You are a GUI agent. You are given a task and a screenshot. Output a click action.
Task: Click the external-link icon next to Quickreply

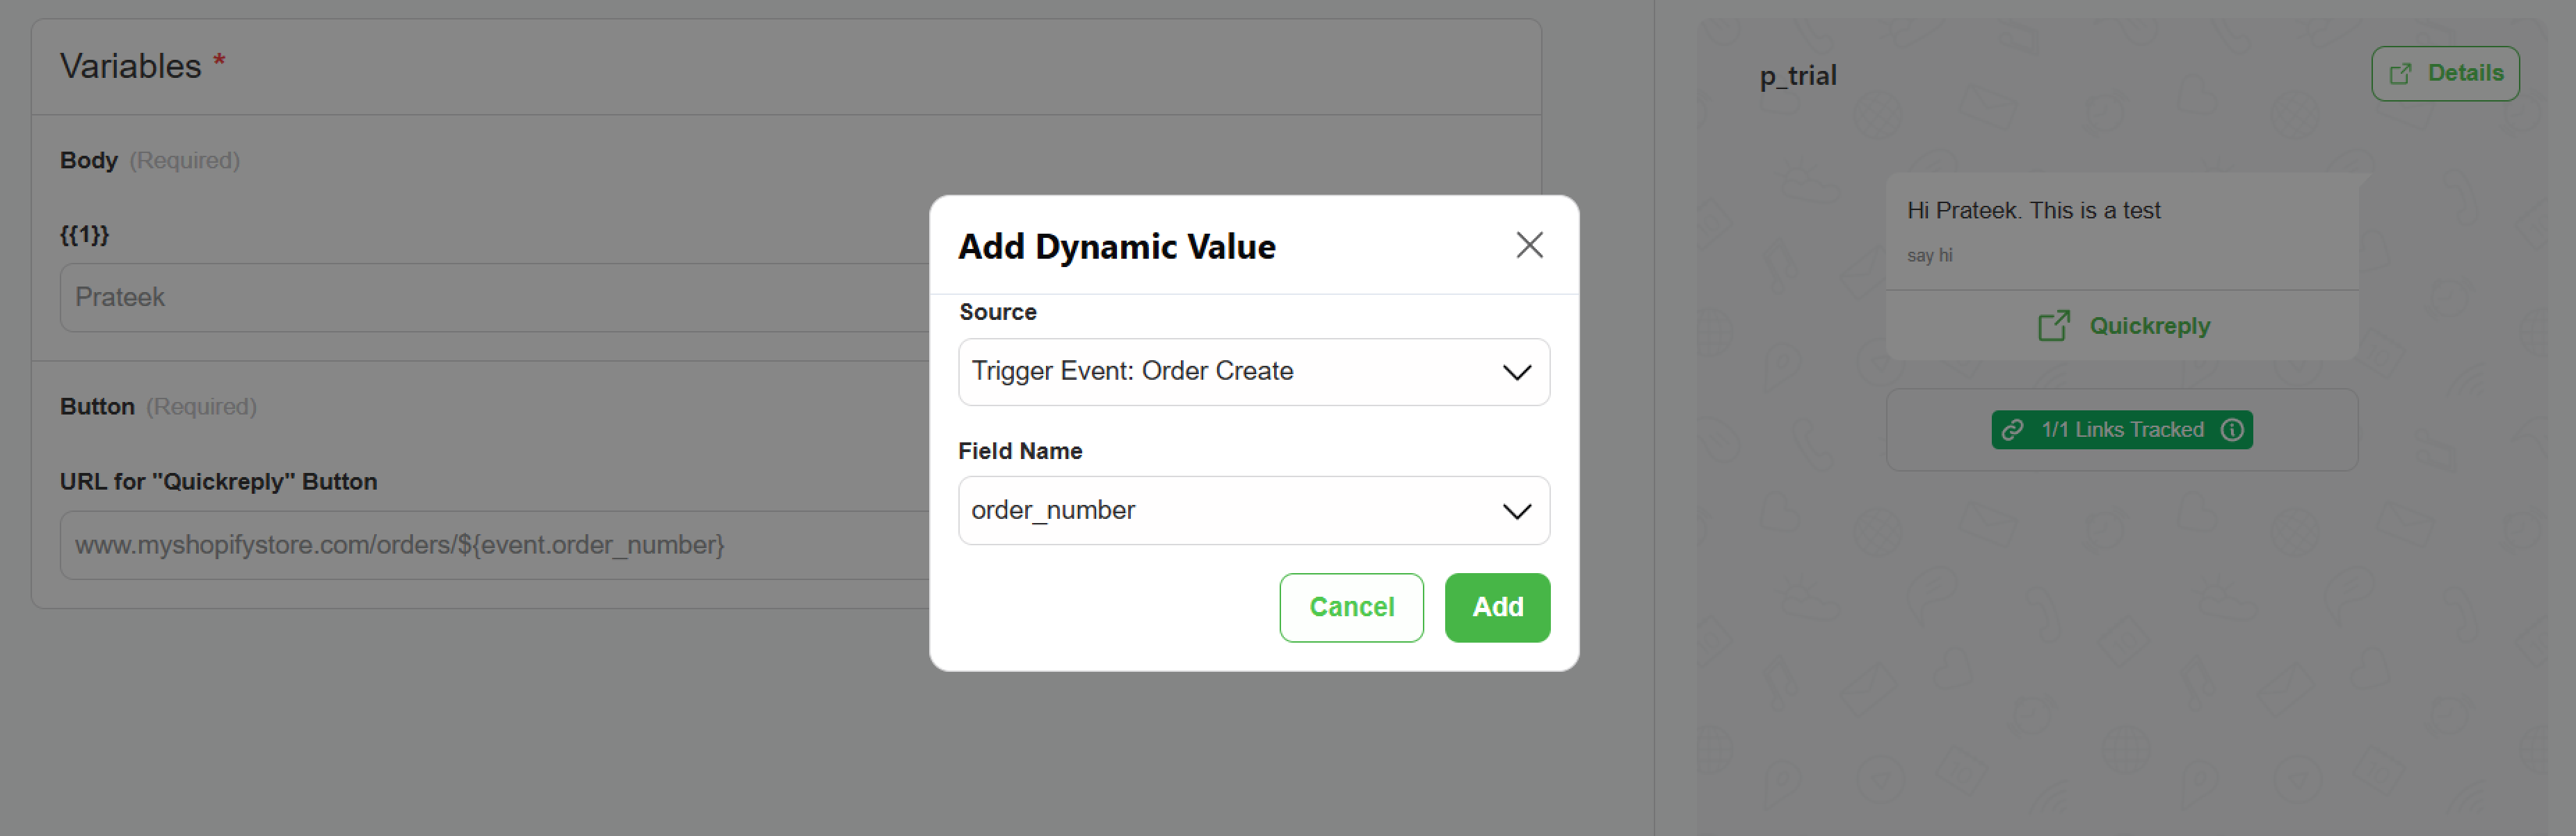(2053, 326)
